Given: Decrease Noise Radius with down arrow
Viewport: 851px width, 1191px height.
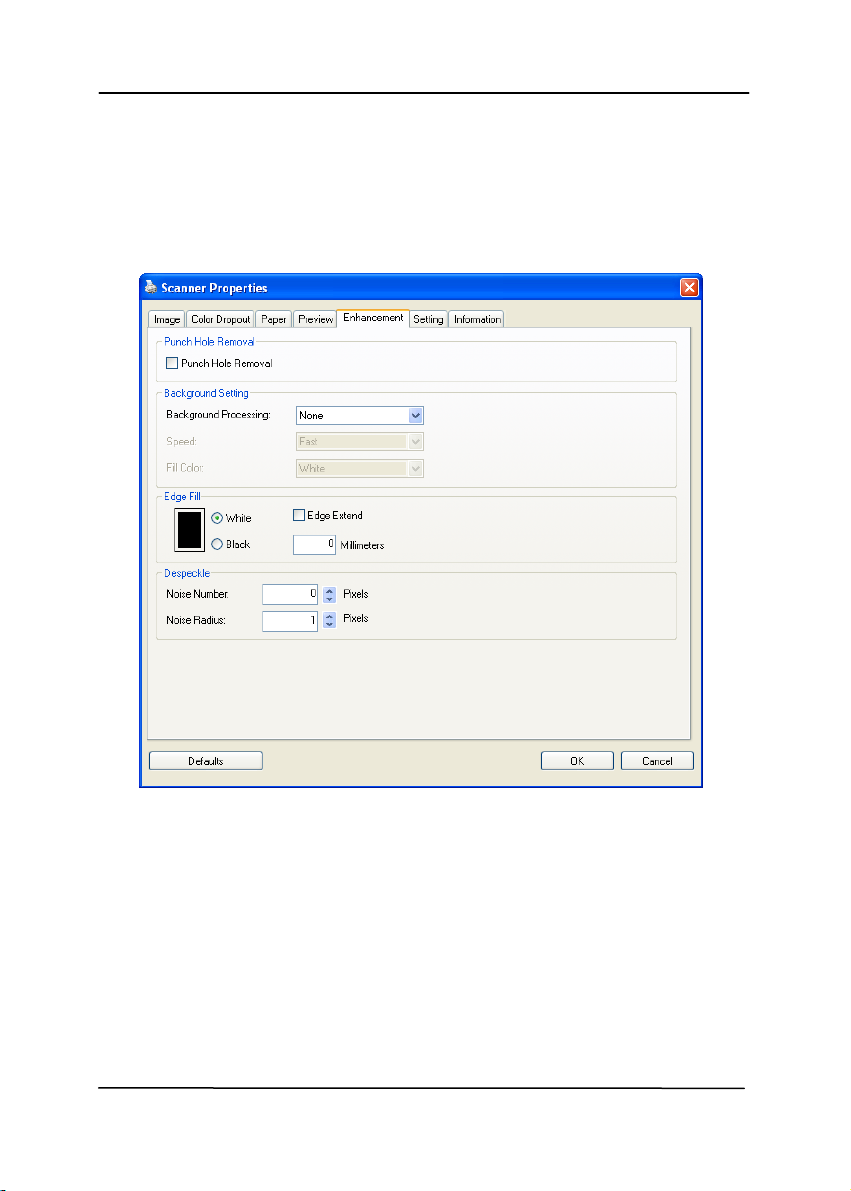Looking at the screenshot, I should pyautogui.click(x=329, y=626).
